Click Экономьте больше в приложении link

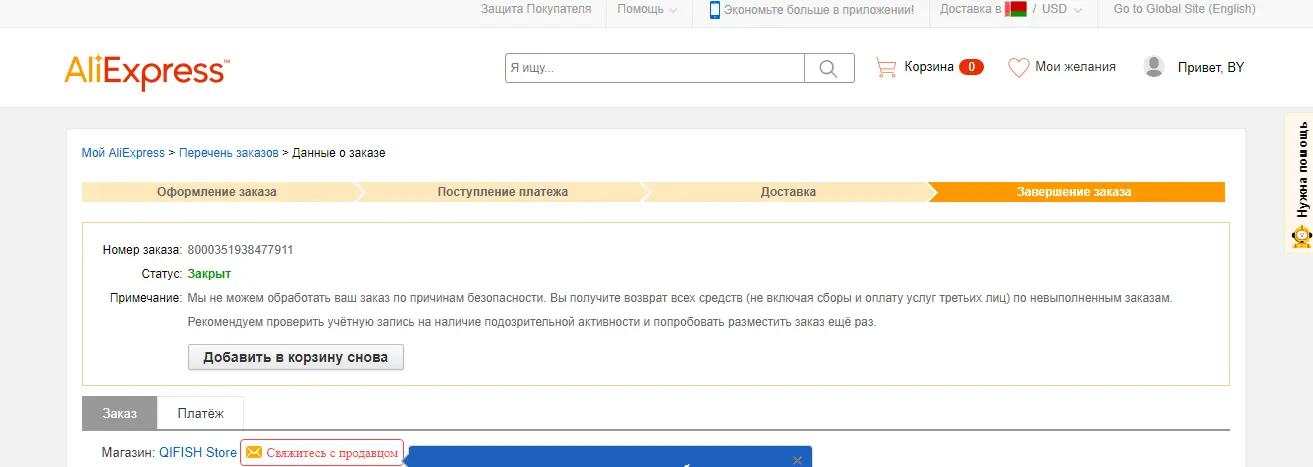coord(819,10)
